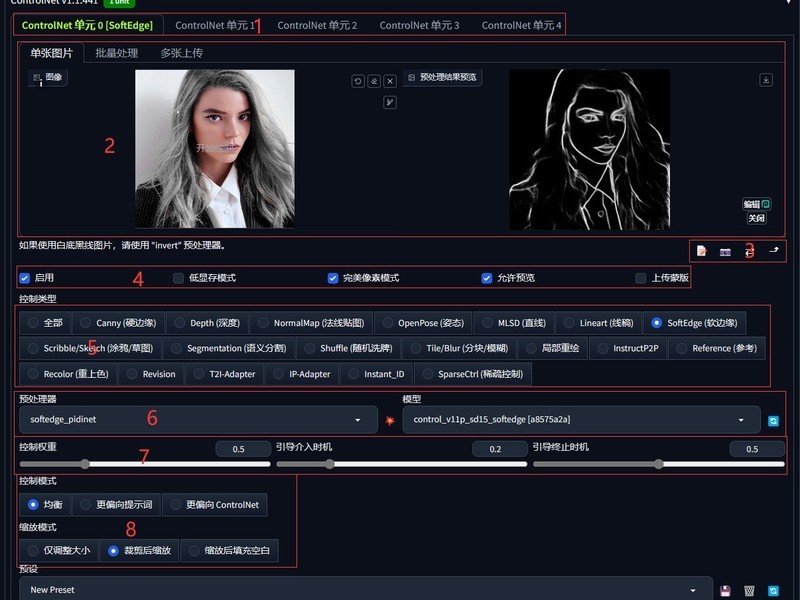Choose the OpenPose (姿态) control type
This screenshot has width=800, height=600.
click(x=423, y=323)
